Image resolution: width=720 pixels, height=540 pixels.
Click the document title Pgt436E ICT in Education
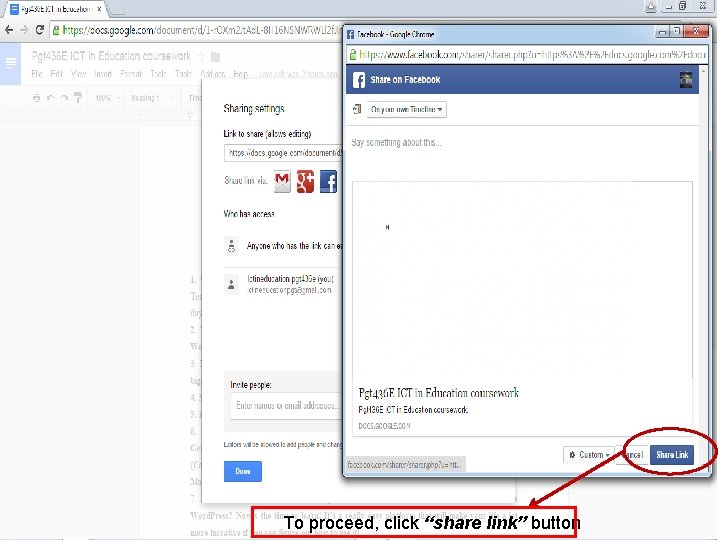click(111, 56)
